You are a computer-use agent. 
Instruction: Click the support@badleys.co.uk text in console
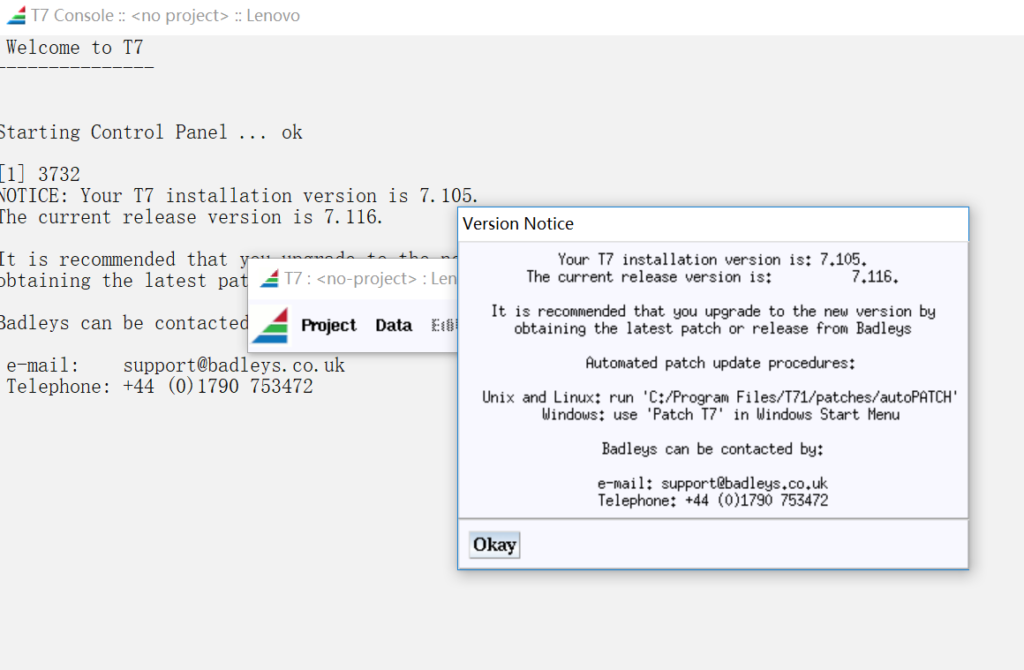pos(234,365)
